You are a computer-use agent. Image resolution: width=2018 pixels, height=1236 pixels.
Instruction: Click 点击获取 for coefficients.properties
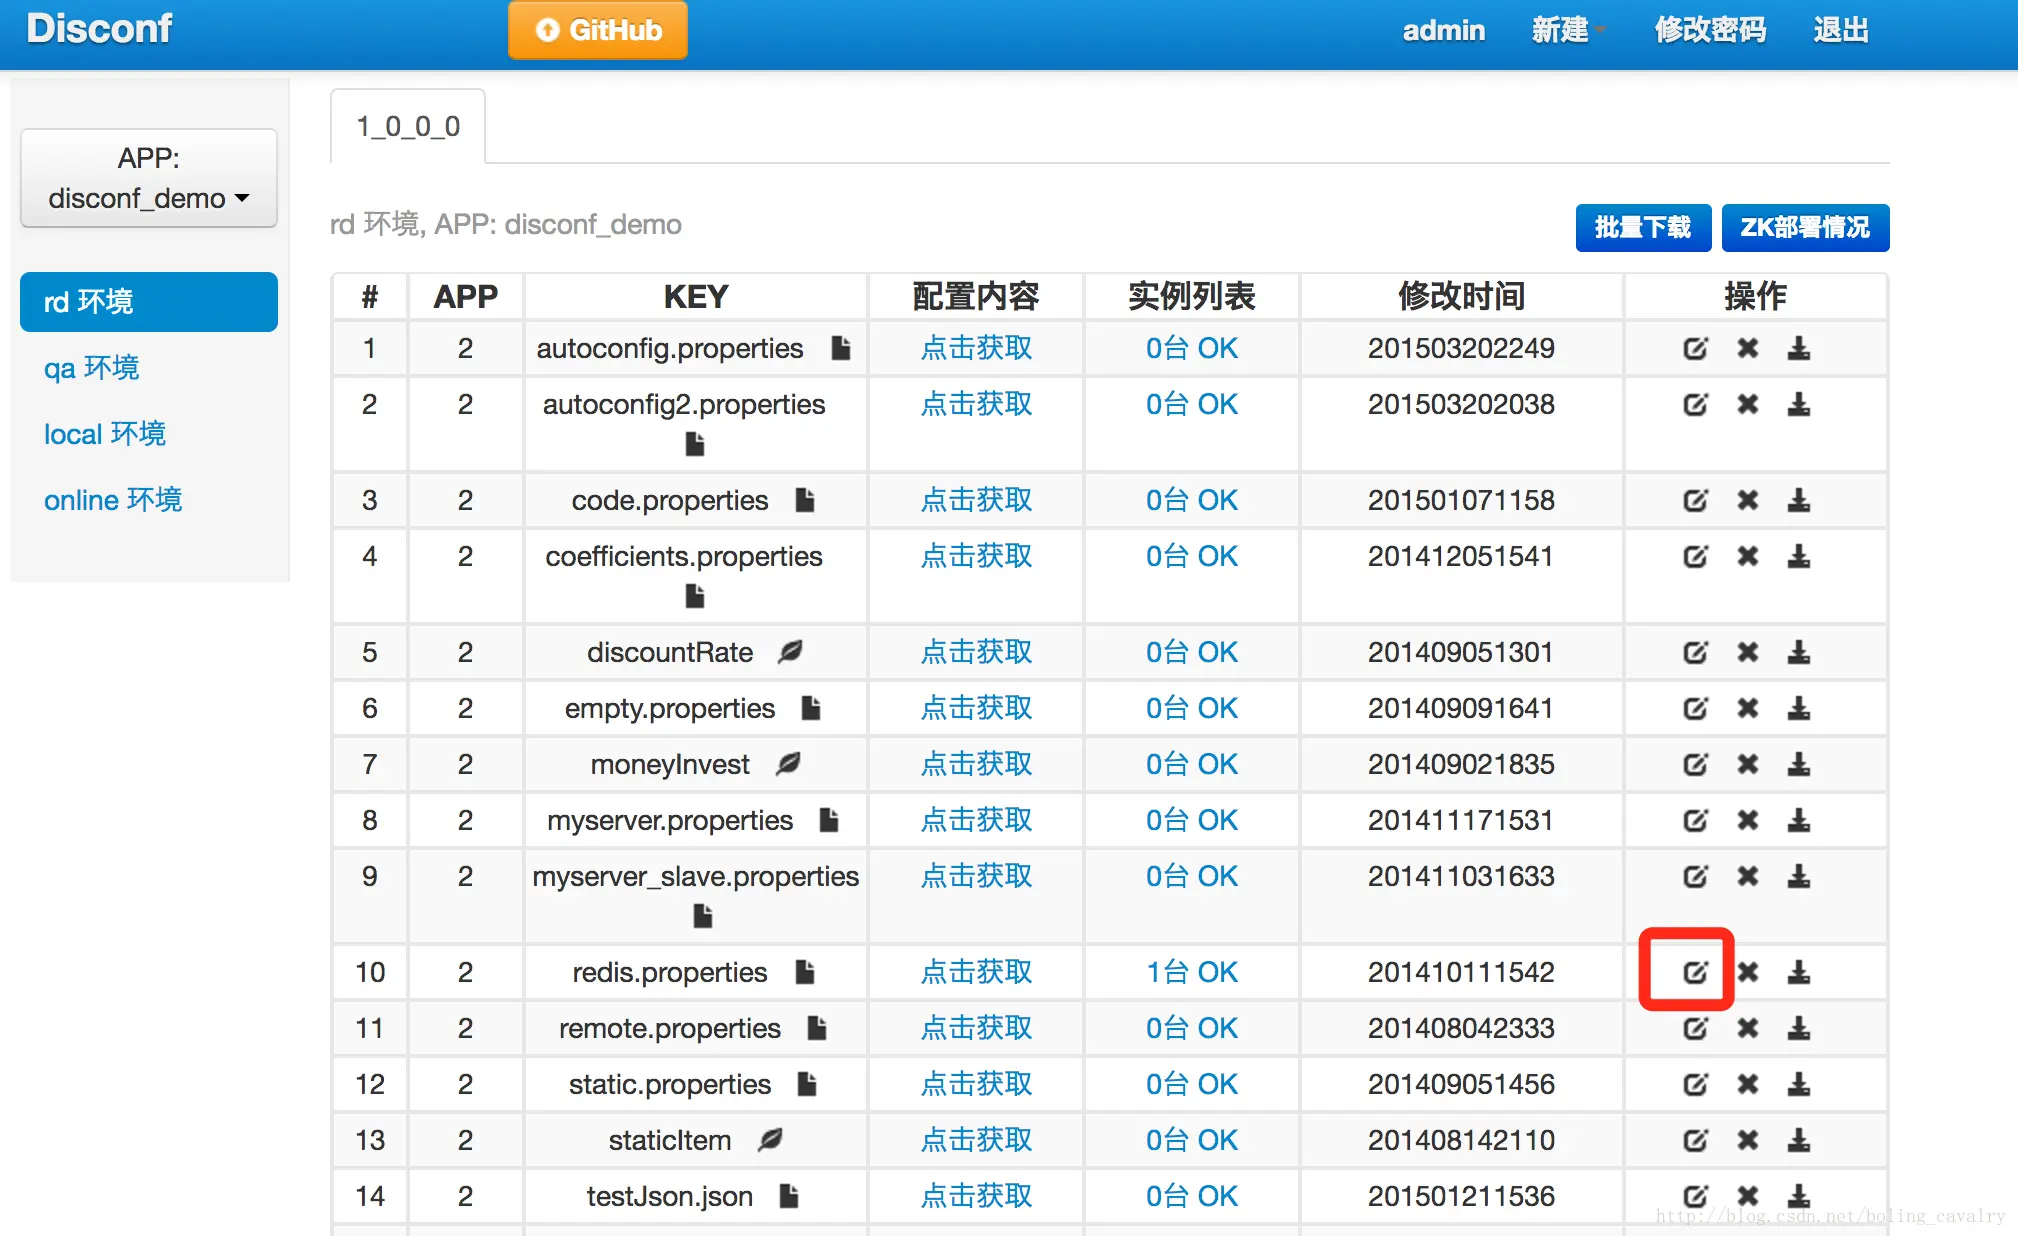point(976,556)
